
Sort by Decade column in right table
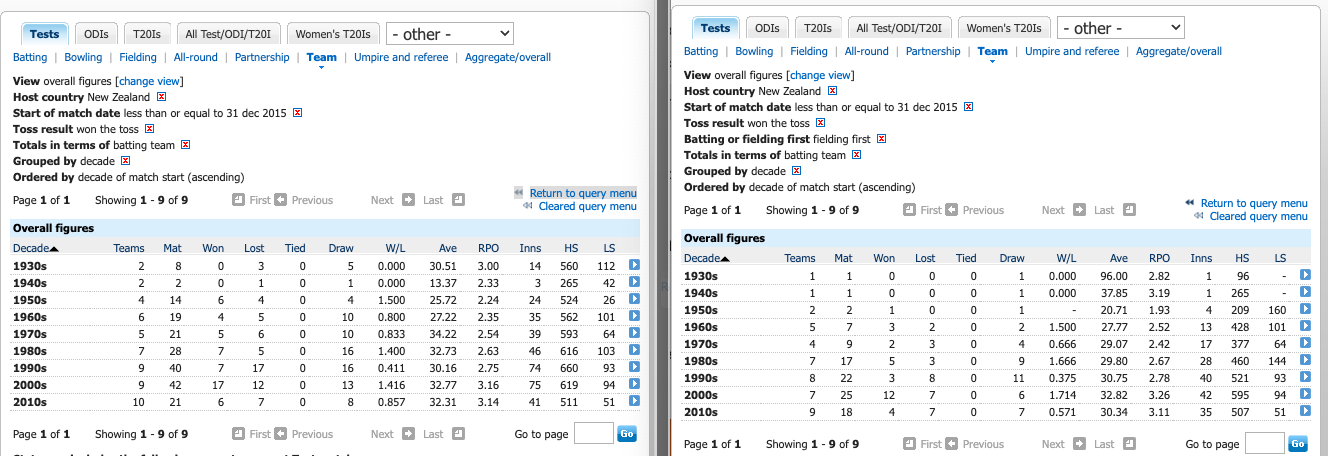point(703,258)
